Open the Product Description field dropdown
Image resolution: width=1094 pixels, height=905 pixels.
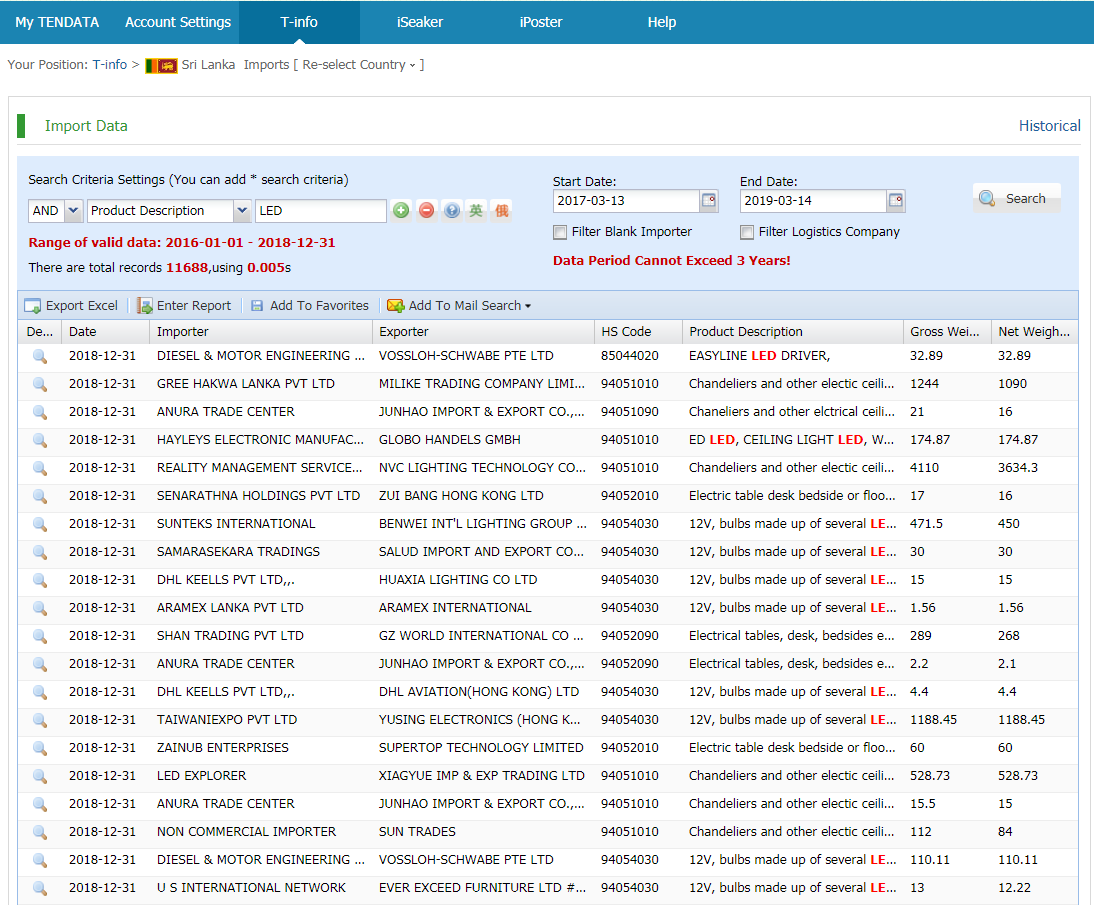242,211
